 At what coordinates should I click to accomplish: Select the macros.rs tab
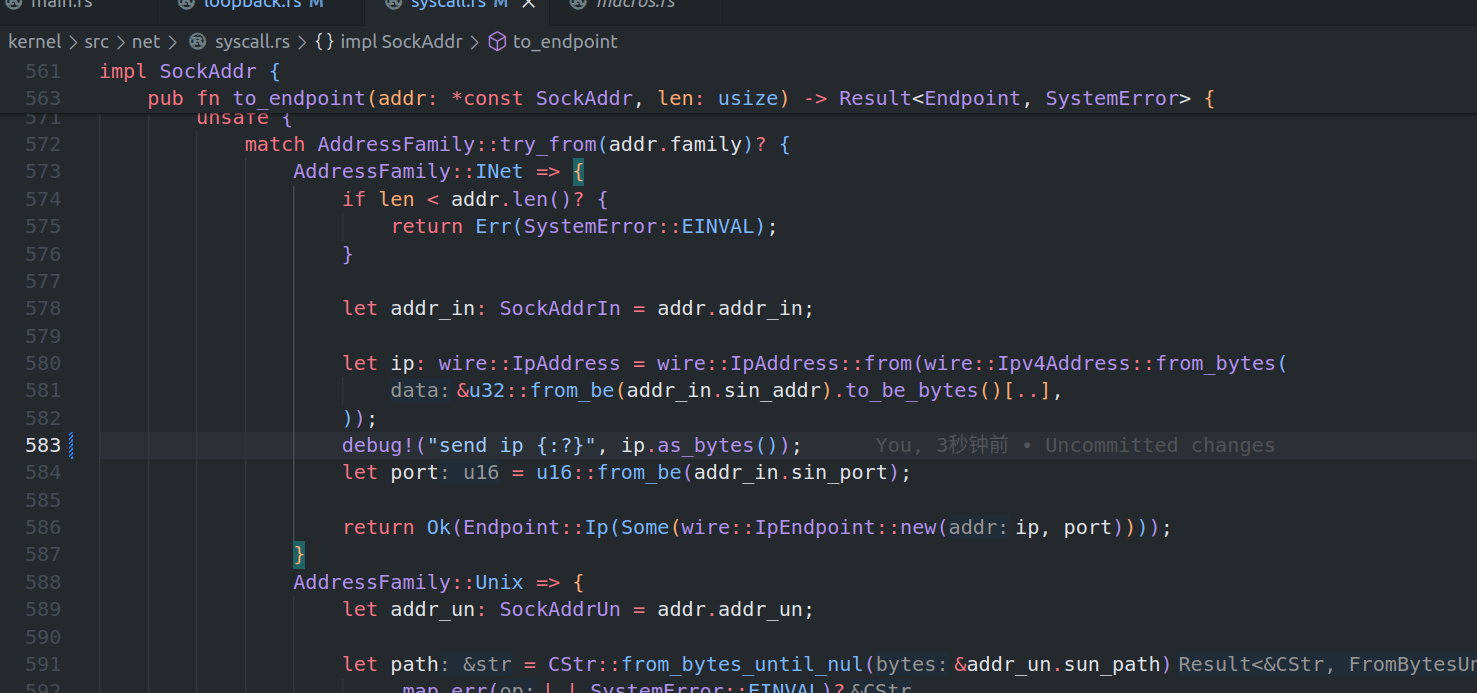pos(635,4)
